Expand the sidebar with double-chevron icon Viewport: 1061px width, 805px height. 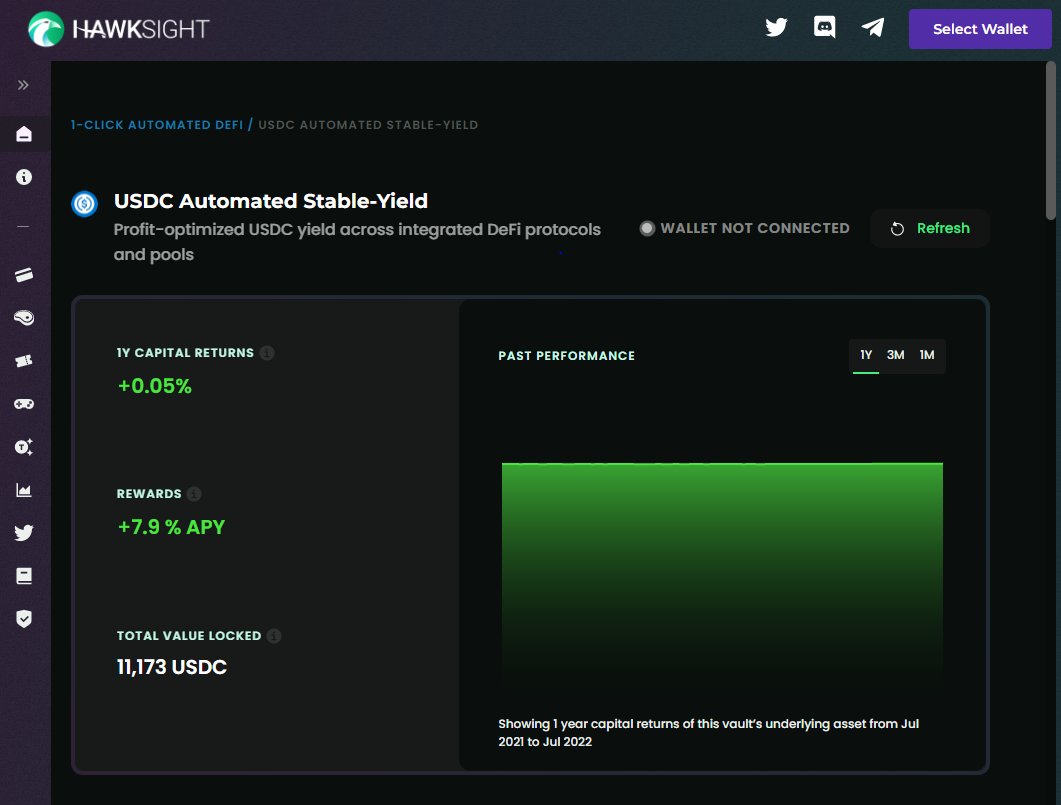click(x=23, y=85)
